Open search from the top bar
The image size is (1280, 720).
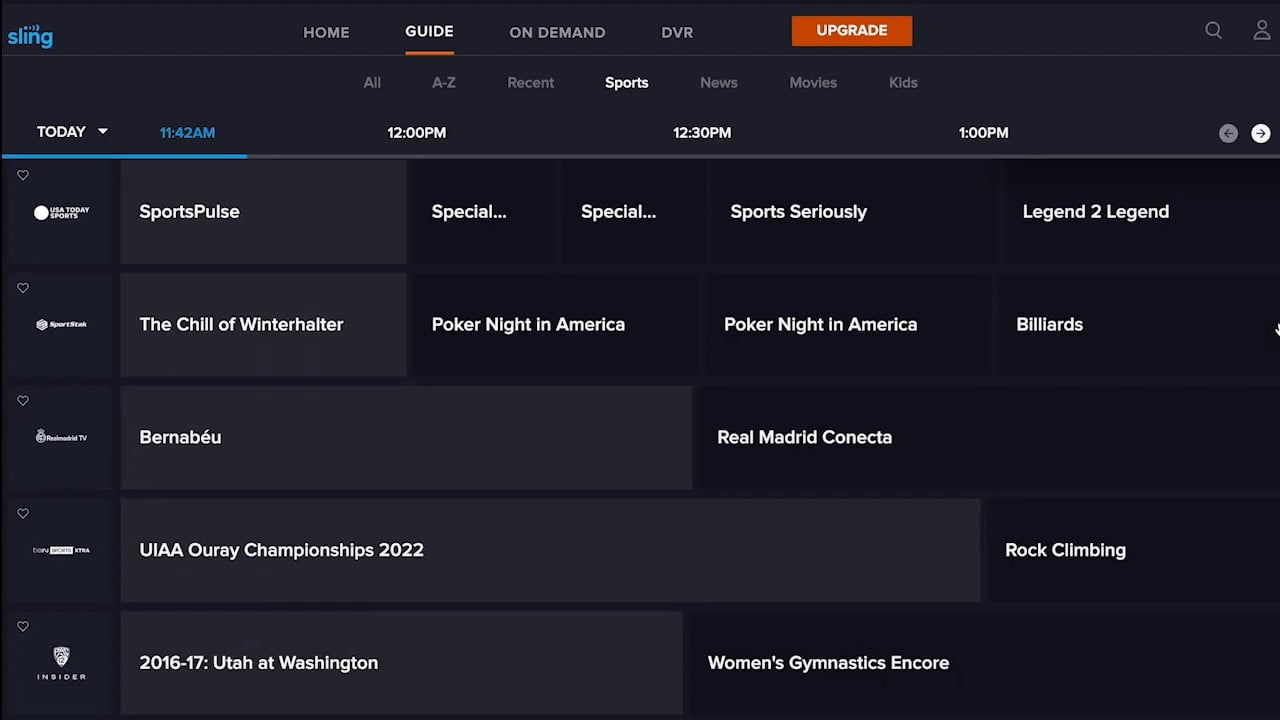(x=1213, y=31)
